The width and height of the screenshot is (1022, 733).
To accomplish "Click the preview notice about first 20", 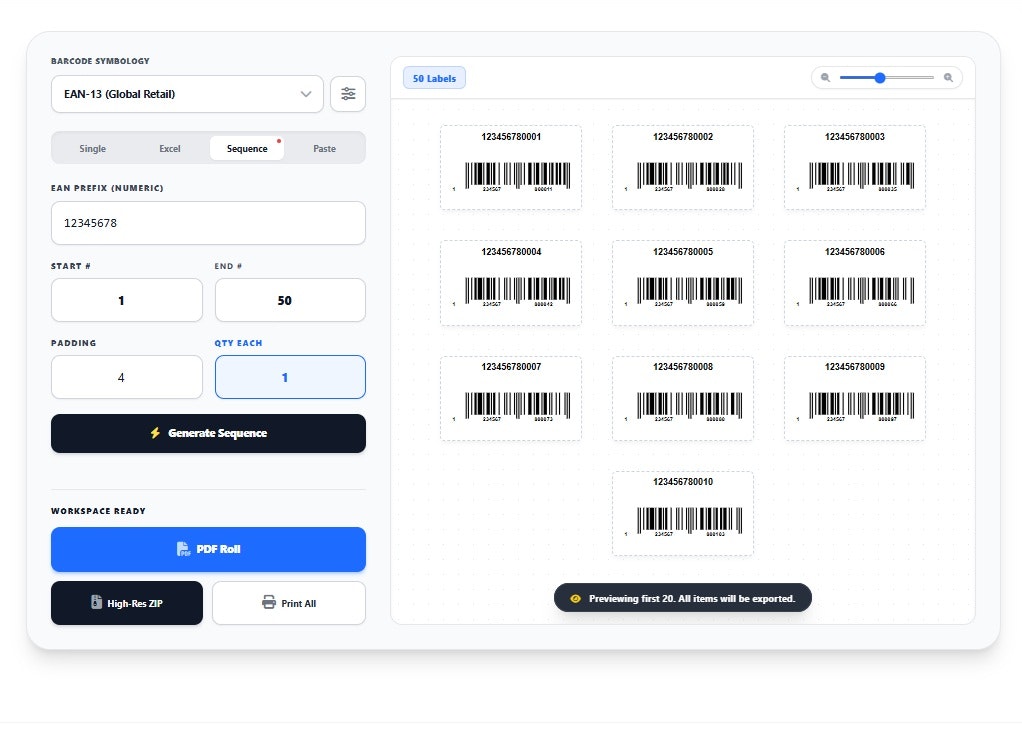I will click(683, 598).
